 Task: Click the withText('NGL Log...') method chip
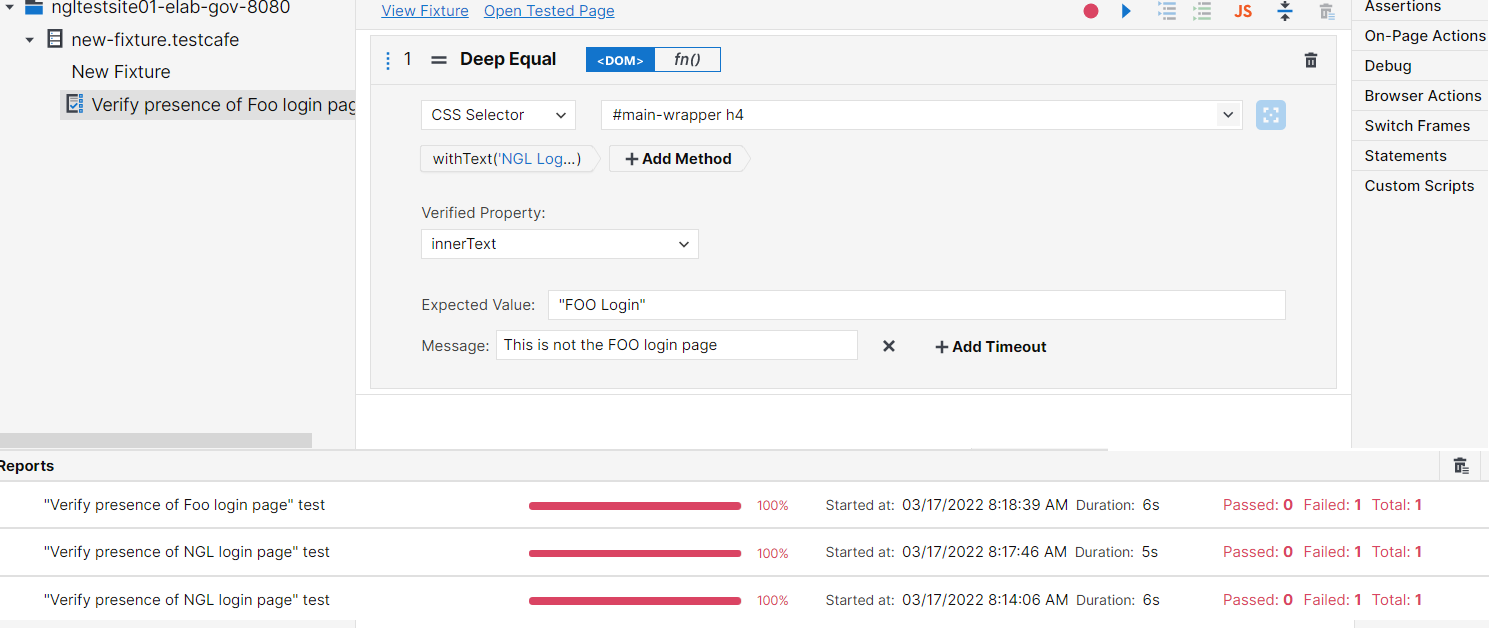[x=508, y=159]
